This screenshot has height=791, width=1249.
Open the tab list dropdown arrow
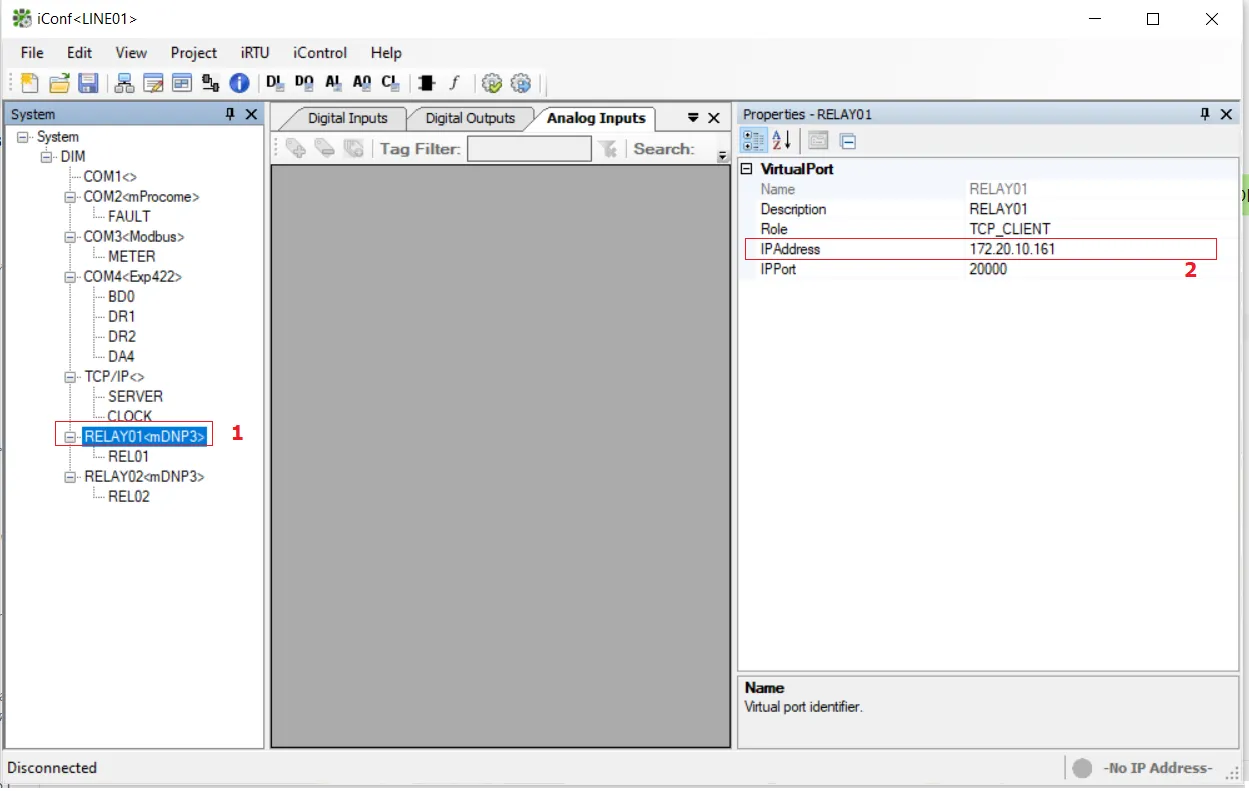(x=694, y=118)
